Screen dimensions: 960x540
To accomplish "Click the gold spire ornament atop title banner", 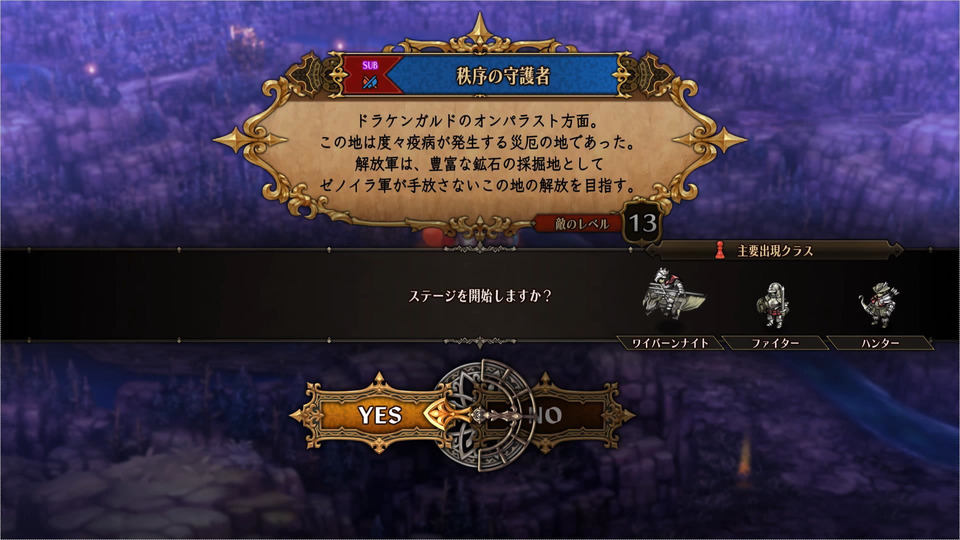I will click(x=480, y=27).
